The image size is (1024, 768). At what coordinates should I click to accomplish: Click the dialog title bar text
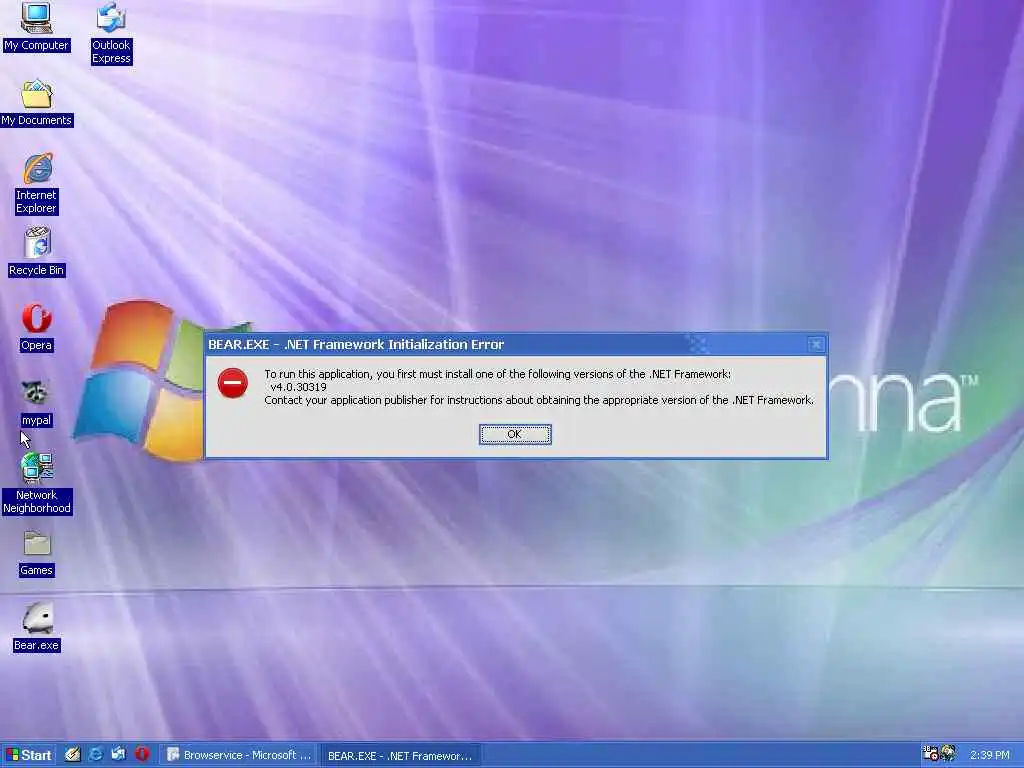(x=356, y=344)
